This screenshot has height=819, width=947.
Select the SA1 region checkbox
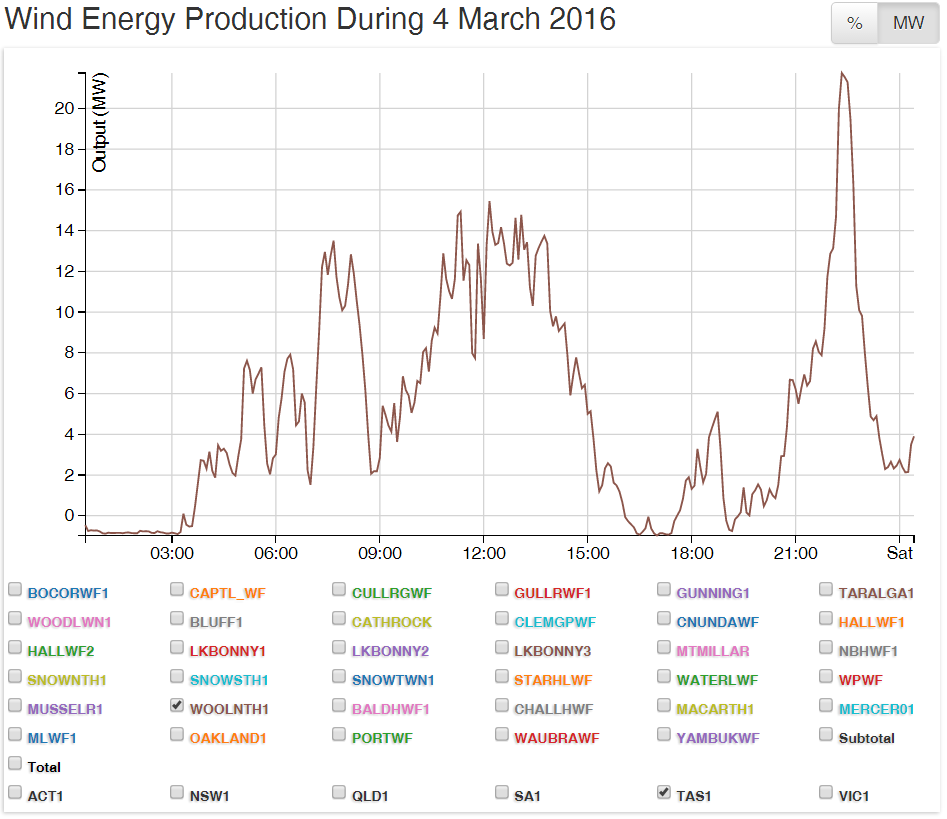pyautogui.click(x=502, y=792)
